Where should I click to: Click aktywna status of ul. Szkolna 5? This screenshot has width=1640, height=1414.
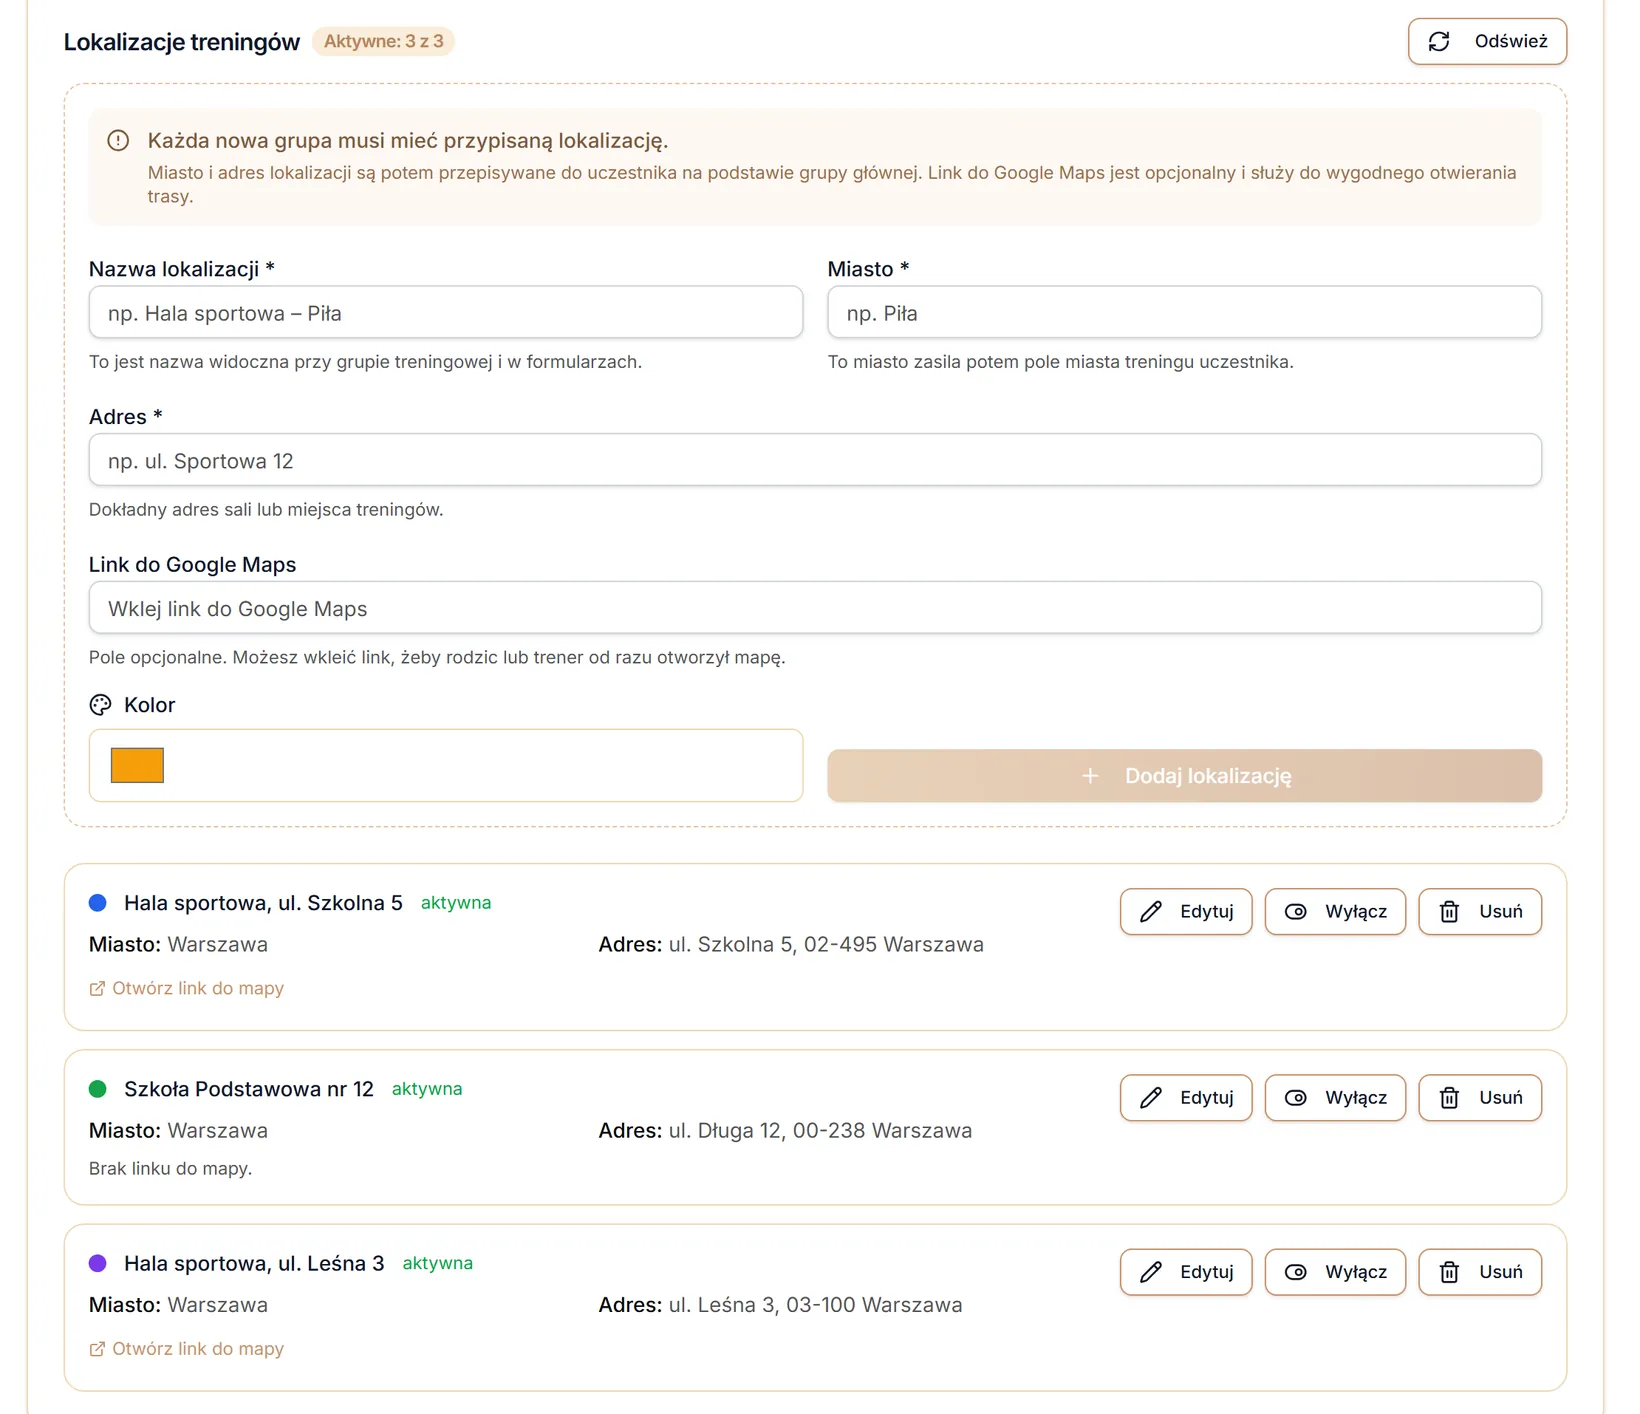tap(456, 903)
